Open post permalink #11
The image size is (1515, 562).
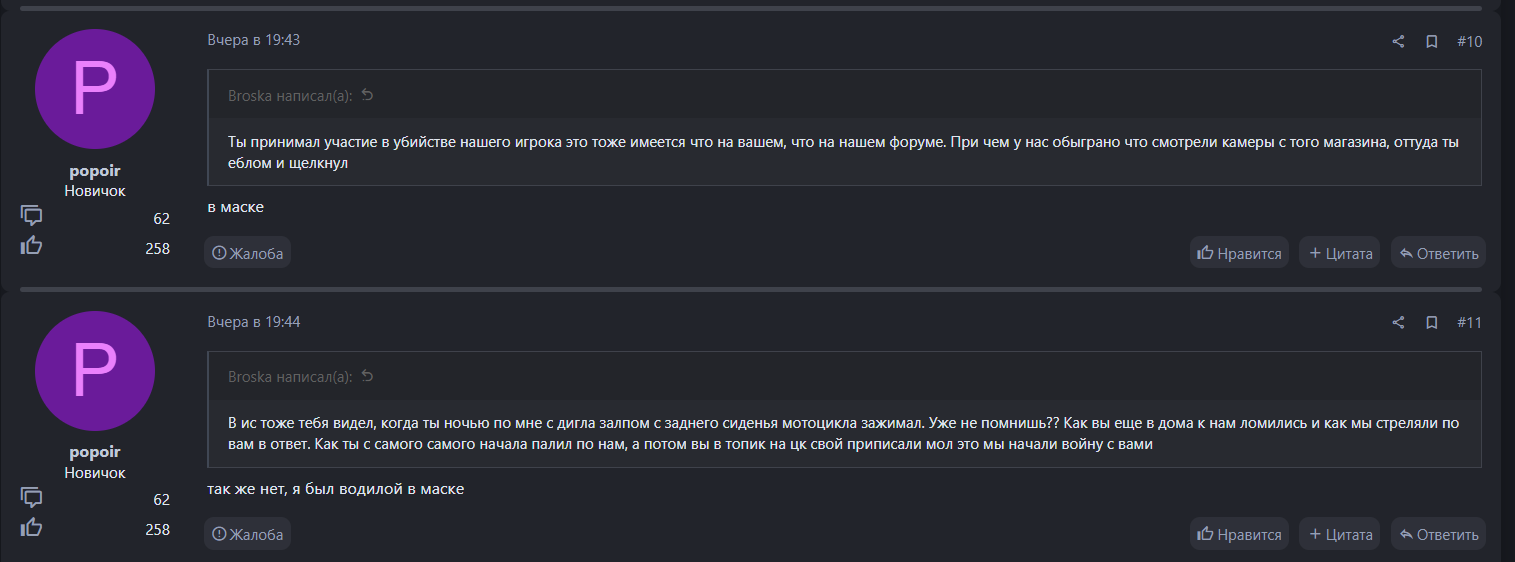[1469, 323]
